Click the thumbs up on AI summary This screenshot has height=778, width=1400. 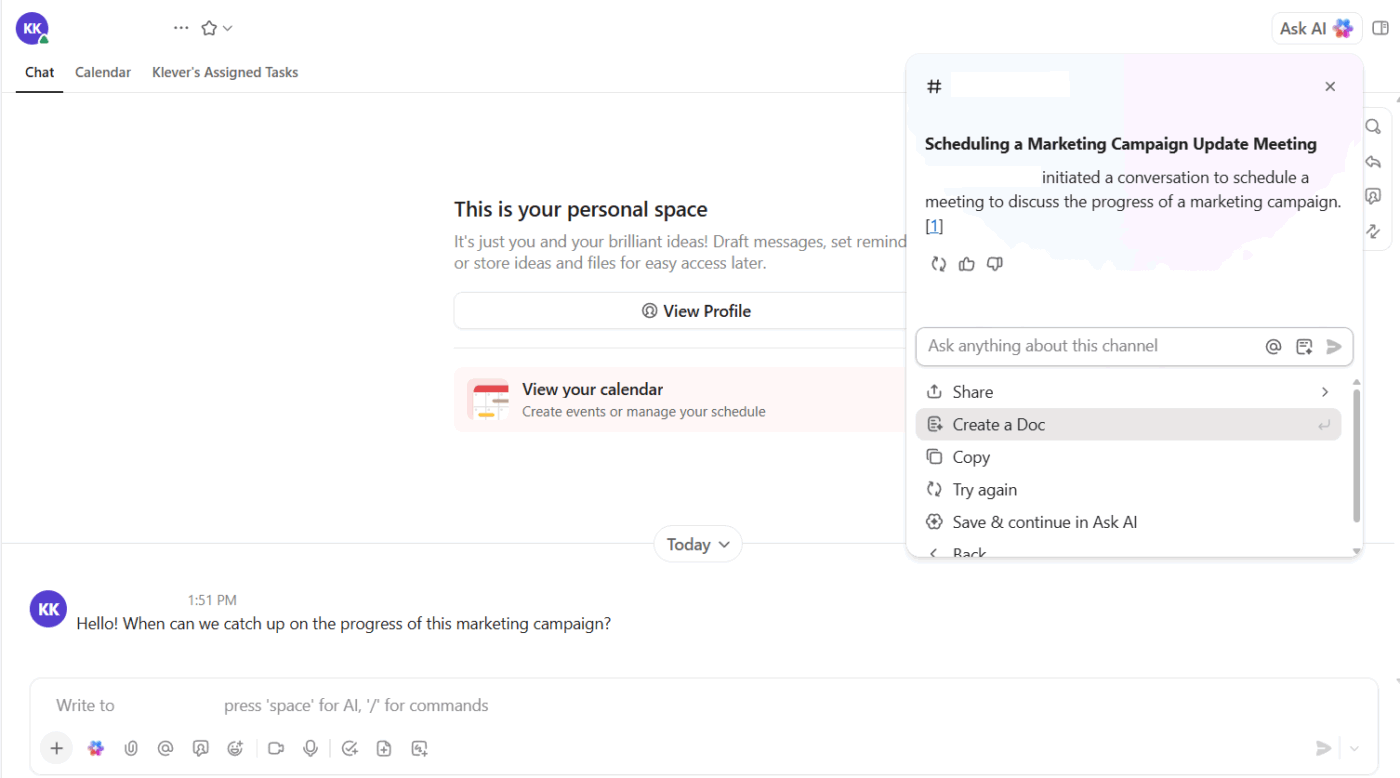pyautogui.click(x=966, y=264)
